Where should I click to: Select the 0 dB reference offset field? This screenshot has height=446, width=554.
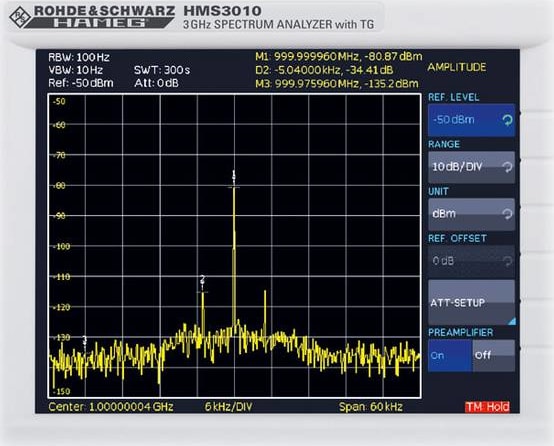pyautogui.click(x=471, y=261)
